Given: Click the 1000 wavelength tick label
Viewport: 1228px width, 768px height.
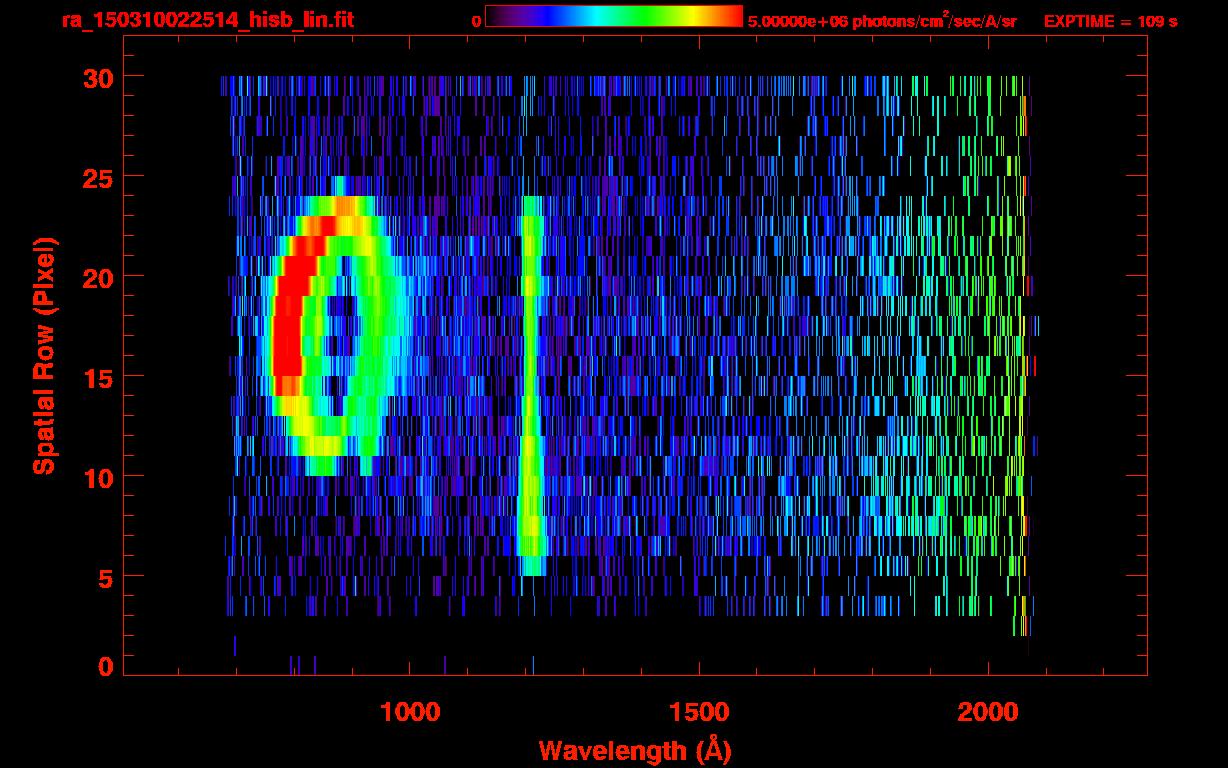Looking at the screenshot, I should coord(410,712).
